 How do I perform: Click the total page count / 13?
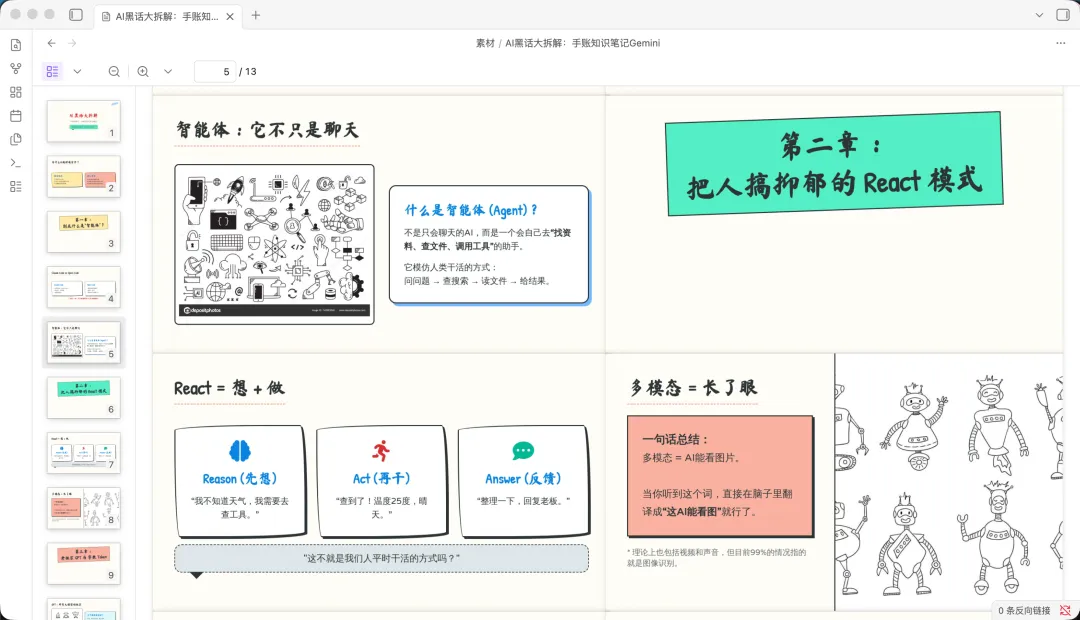247,72
